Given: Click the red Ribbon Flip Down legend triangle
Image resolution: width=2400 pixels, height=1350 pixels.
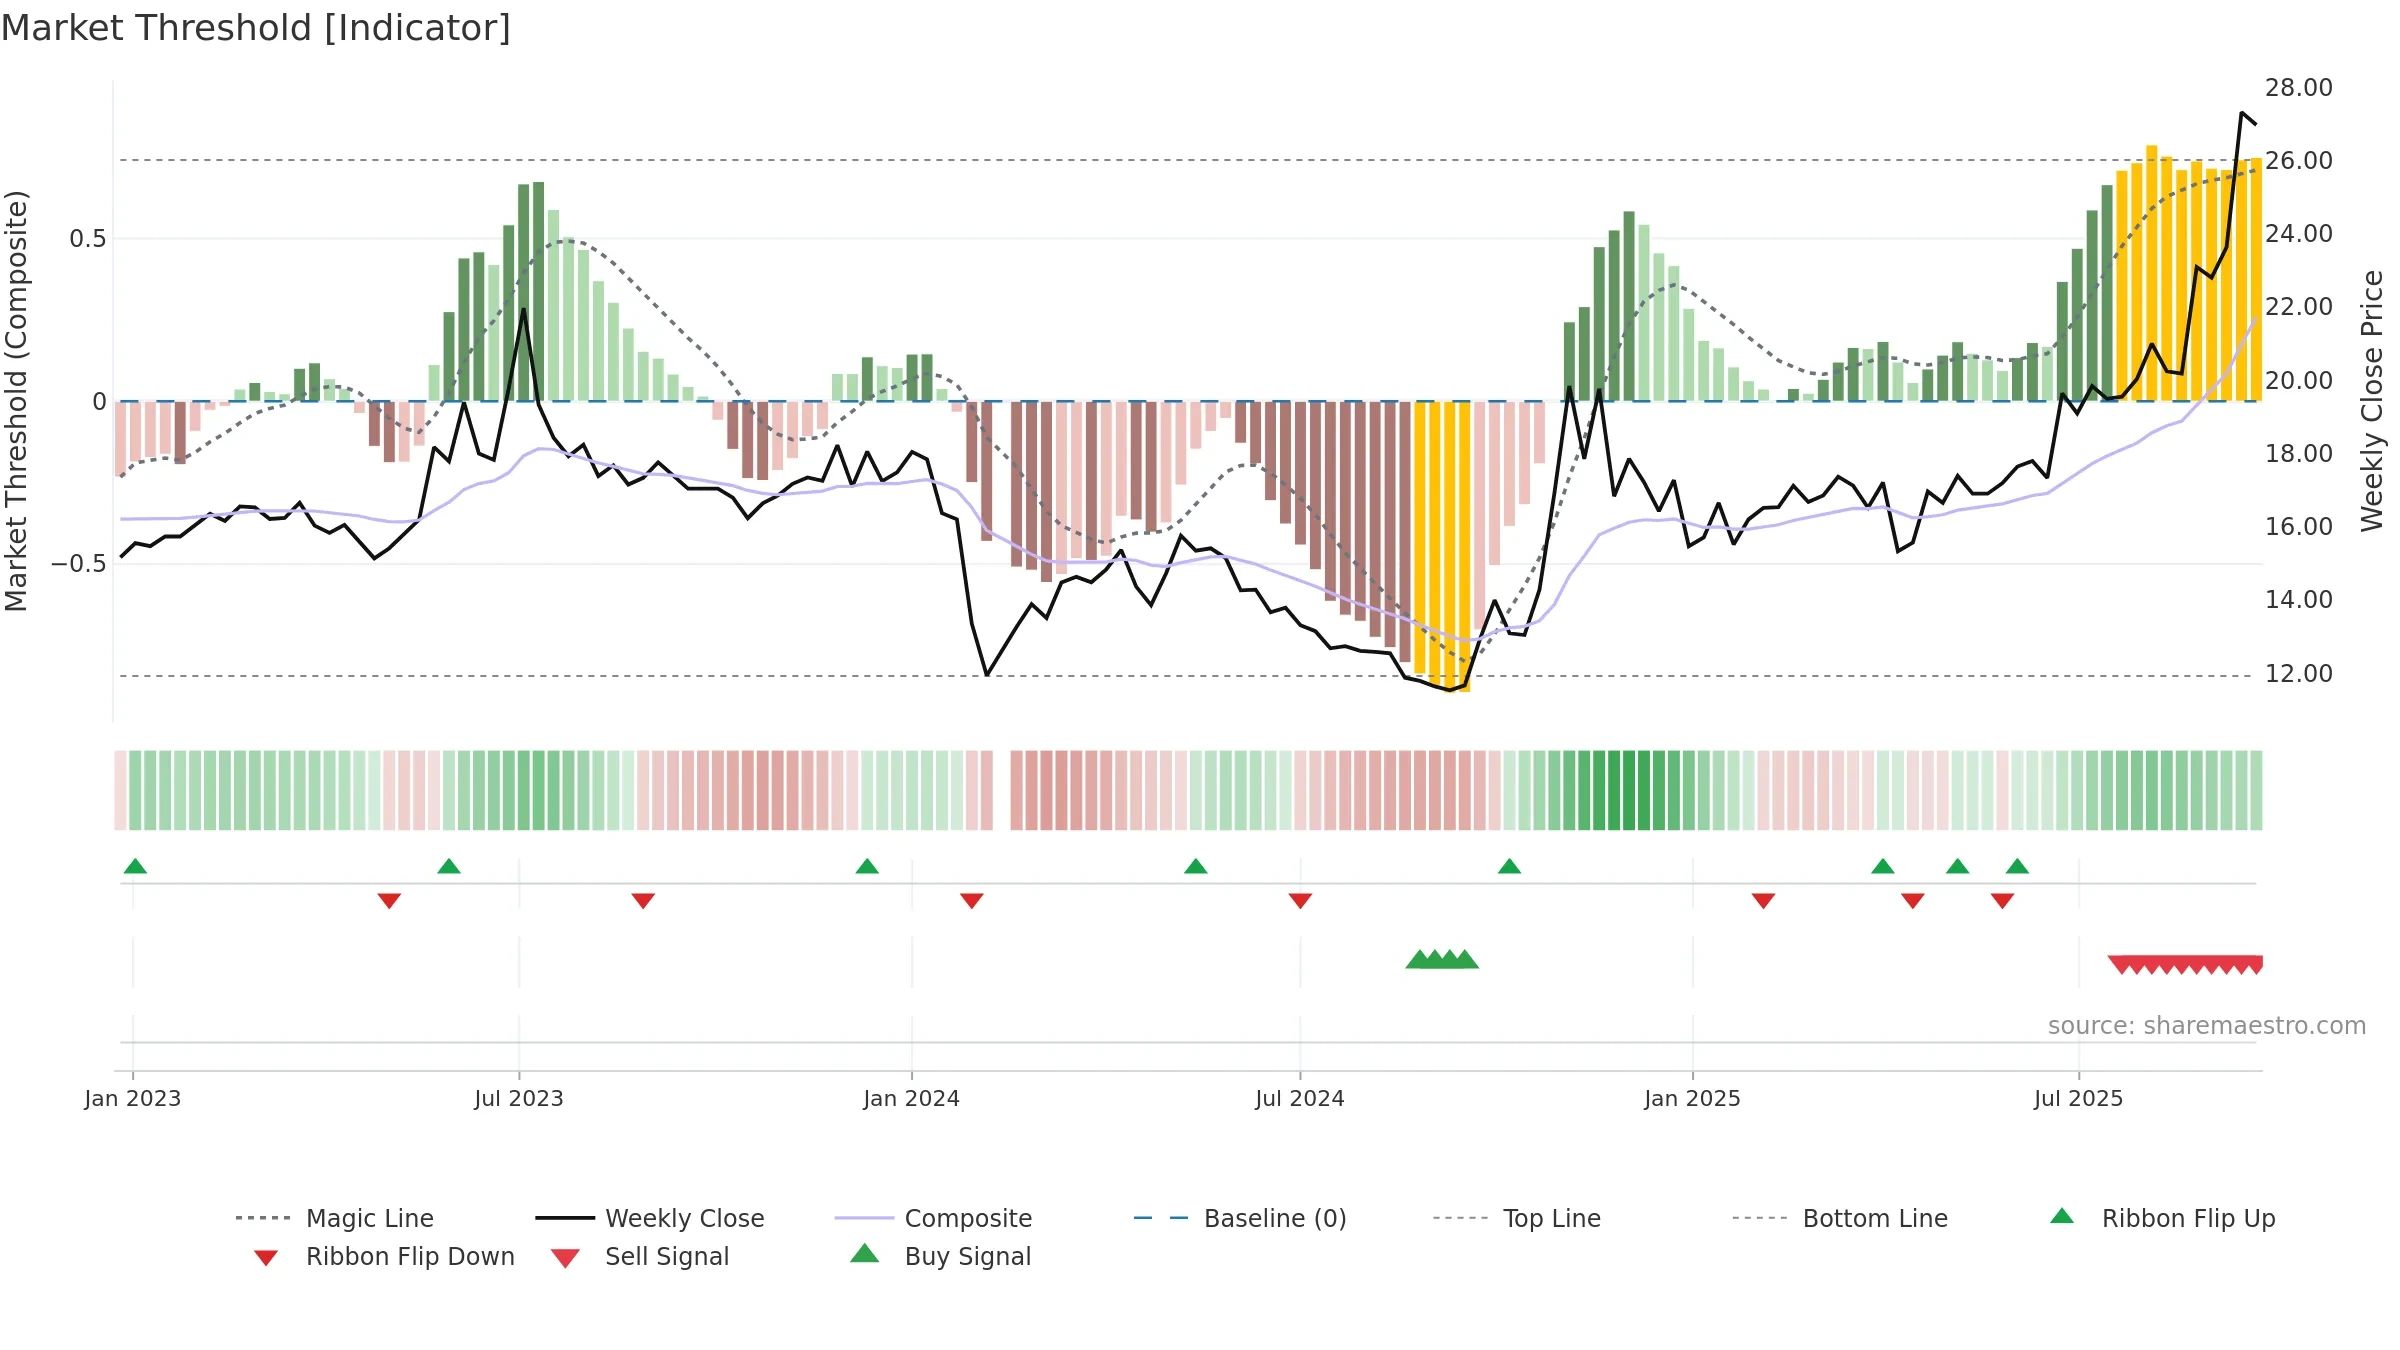Looking at the screenshot, I should (x=266, y=1258).
